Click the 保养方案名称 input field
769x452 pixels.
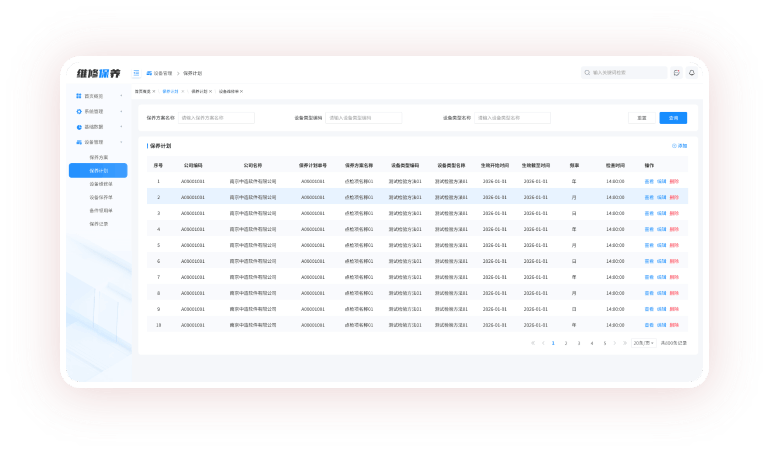point(216,118)
